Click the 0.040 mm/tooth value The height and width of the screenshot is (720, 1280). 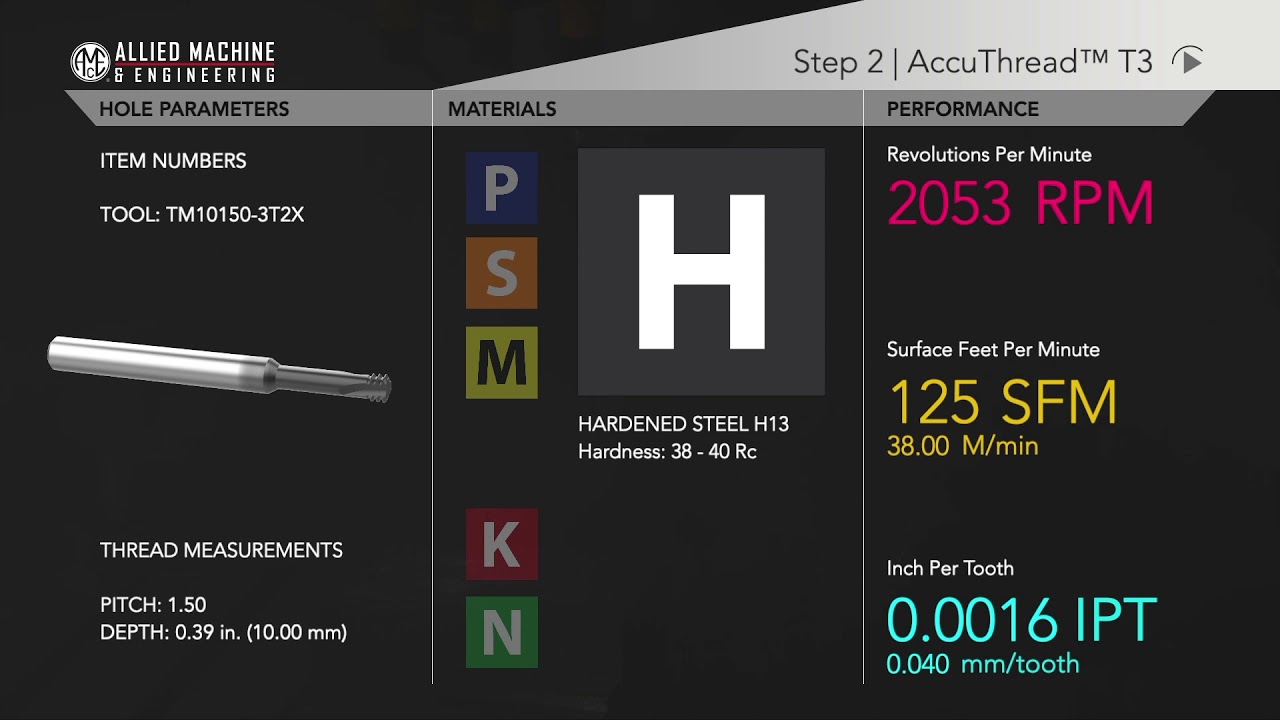[983, 663]
